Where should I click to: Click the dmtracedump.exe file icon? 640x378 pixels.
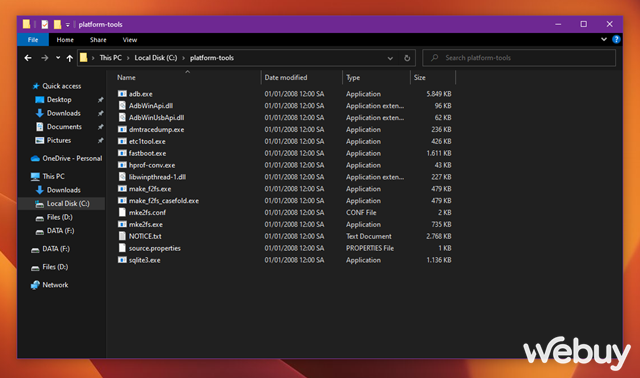click(x=122, y=129)
